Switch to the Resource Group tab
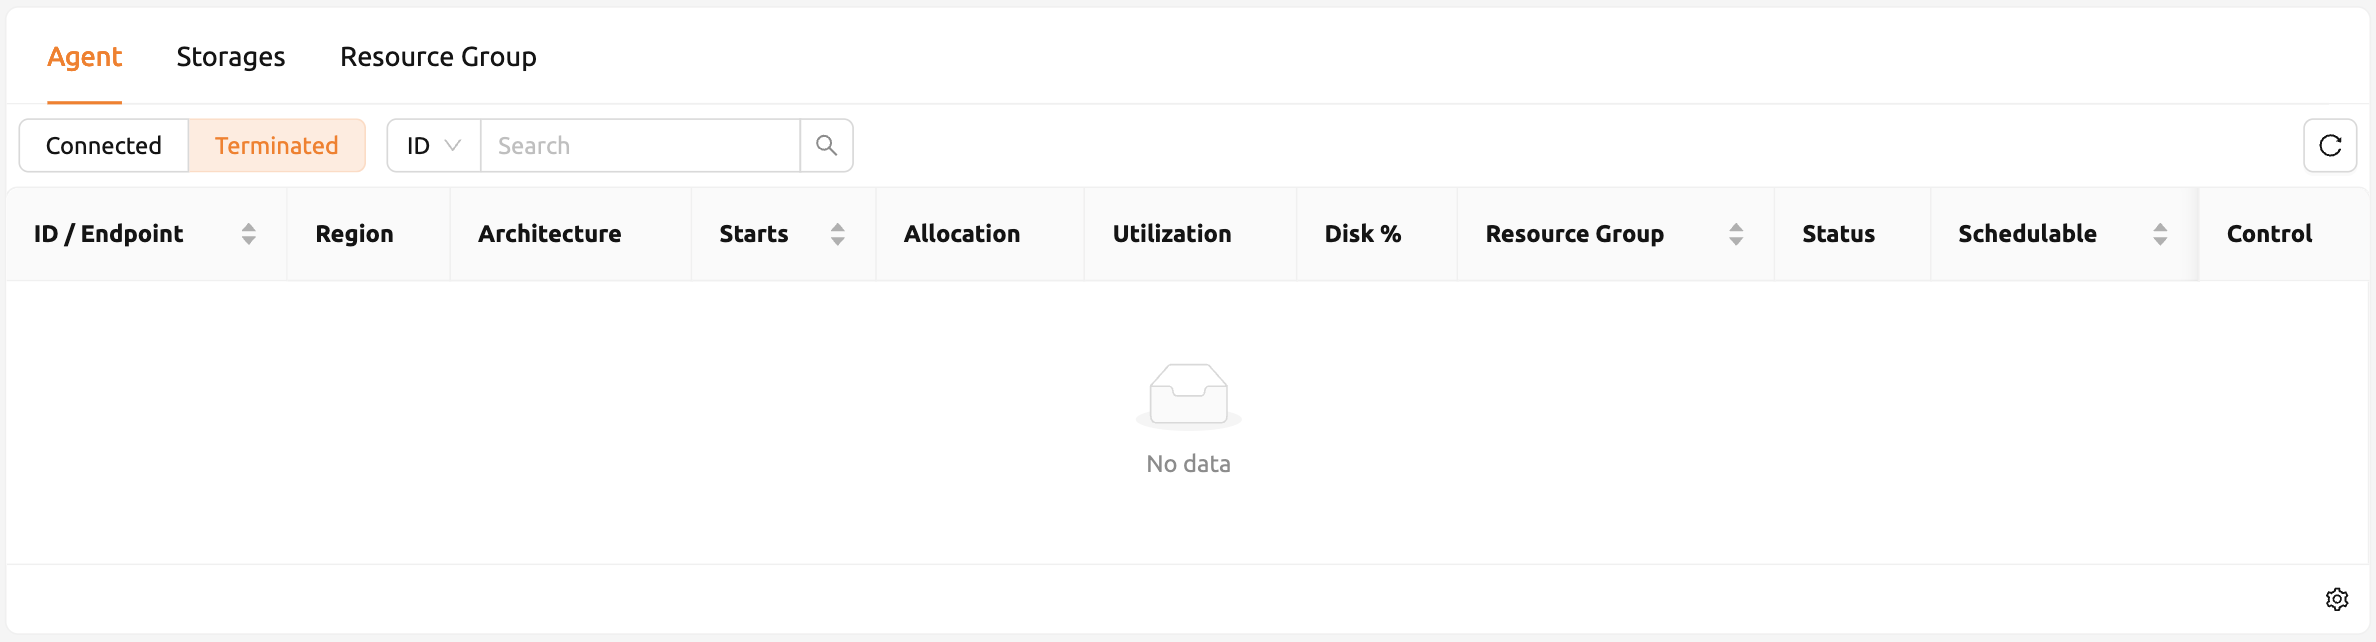The width and height of the screenshot is (2376, 642). 438,57
